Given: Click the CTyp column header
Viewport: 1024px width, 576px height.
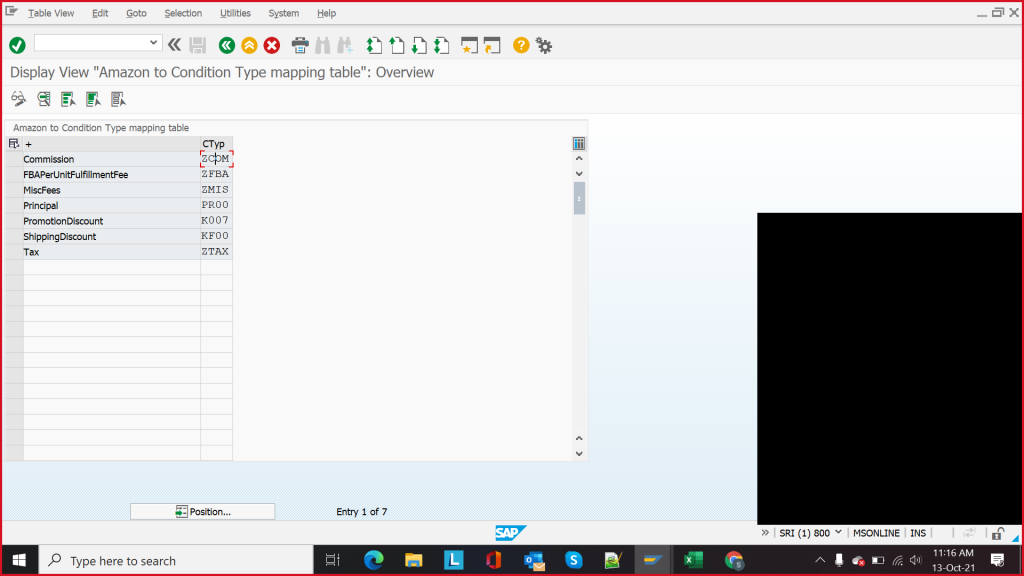Looking at the screenshot, I should [x=215, y=144].
